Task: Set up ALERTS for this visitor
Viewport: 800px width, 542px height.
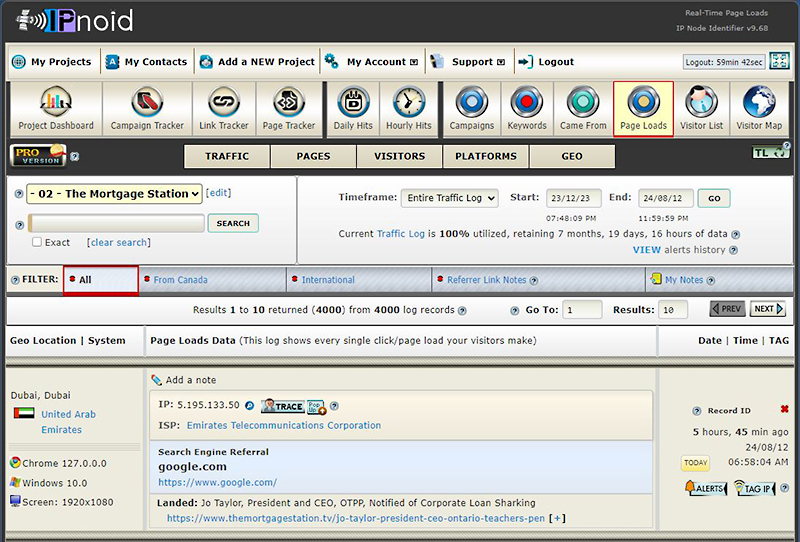Action: [706, 488]
